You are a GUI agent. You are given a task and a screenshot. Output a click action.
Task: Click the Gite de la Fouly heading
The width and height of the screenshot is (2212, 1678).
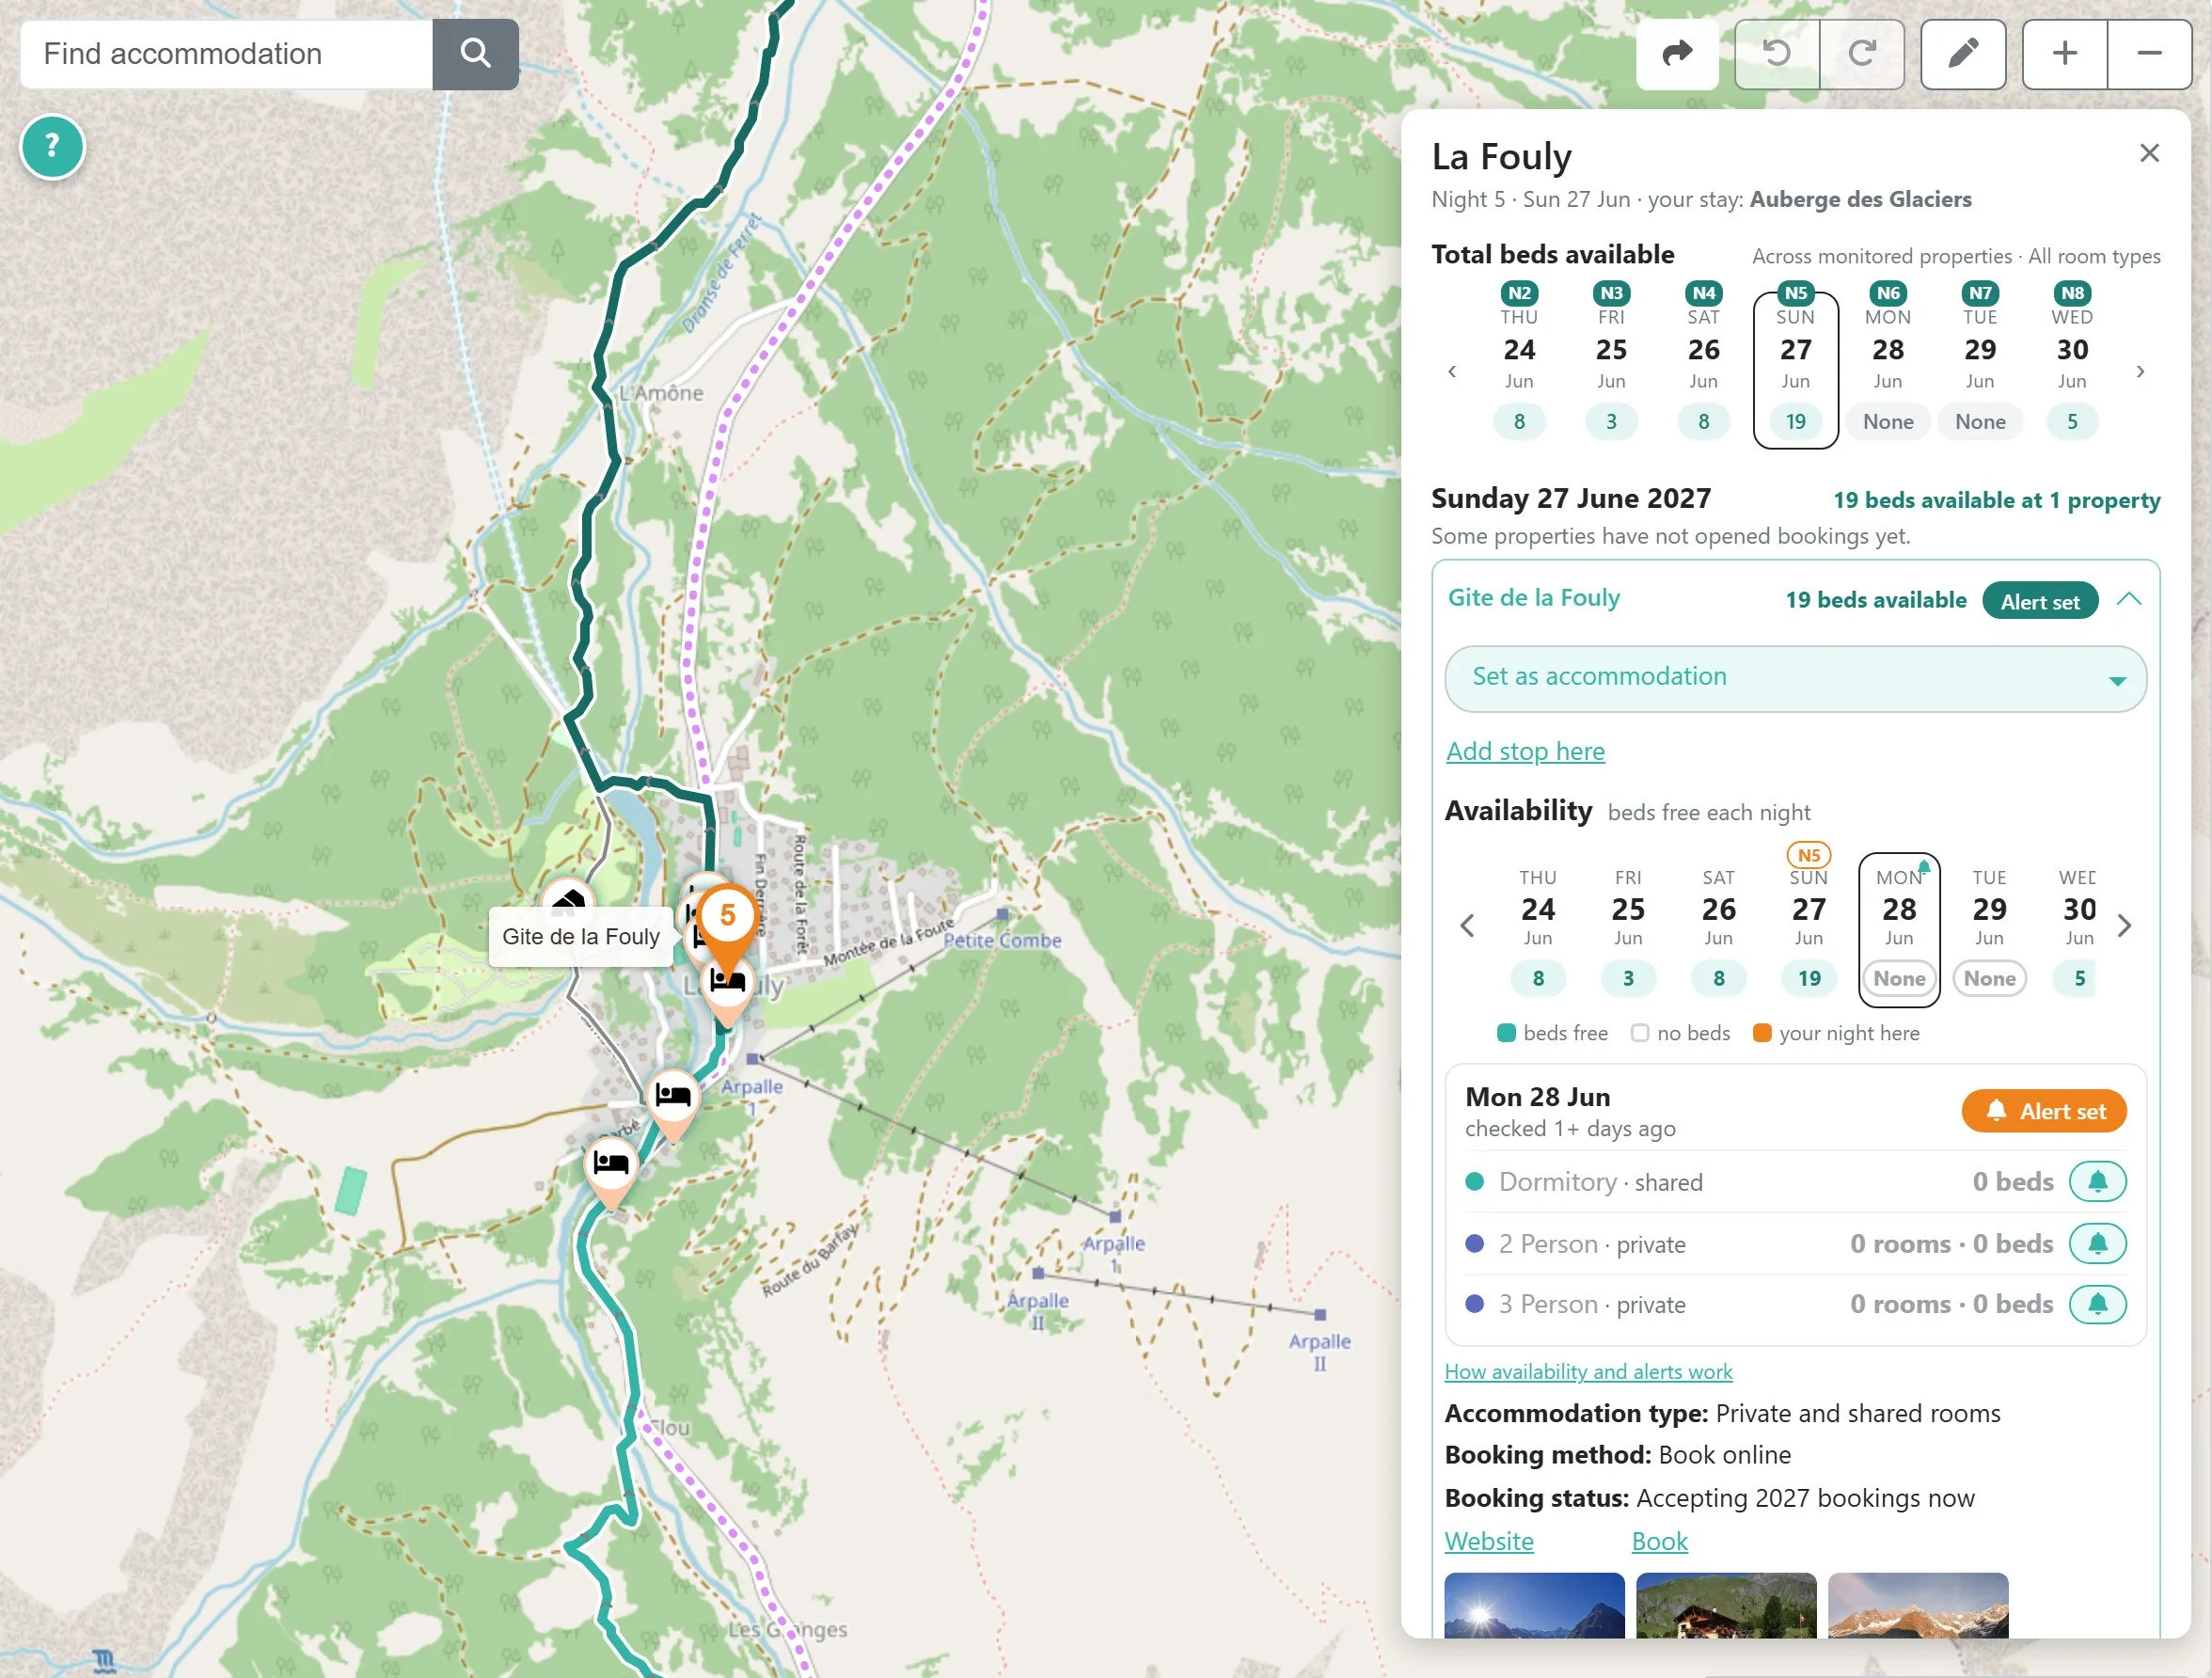(1533, 598)
